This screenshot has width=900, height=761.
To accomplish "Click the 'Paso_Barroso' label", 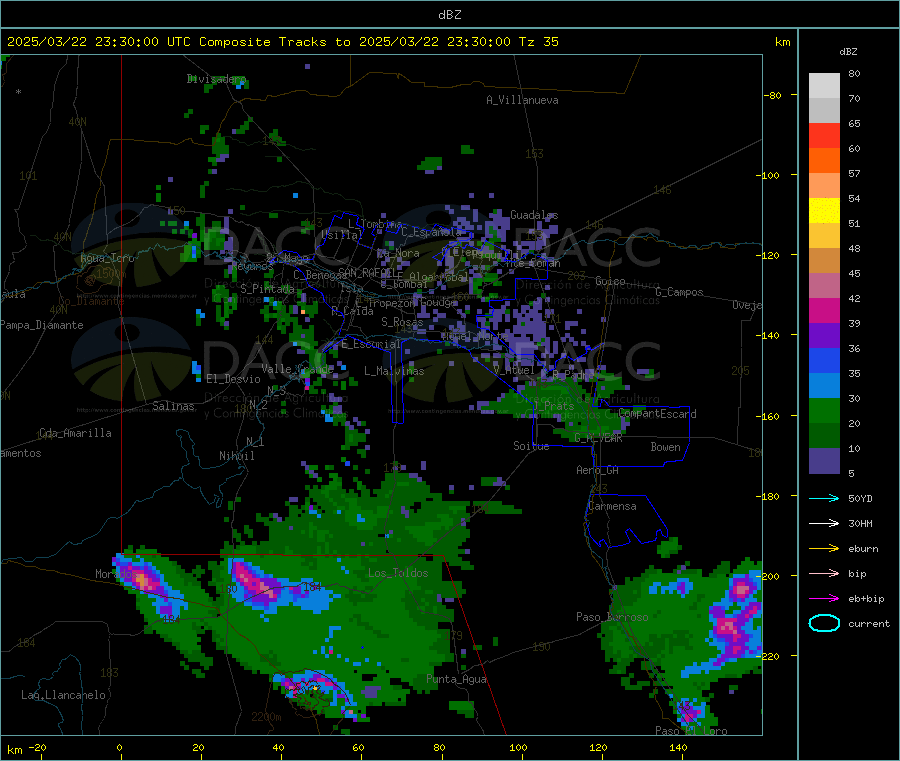I will [x=612, y=617].
